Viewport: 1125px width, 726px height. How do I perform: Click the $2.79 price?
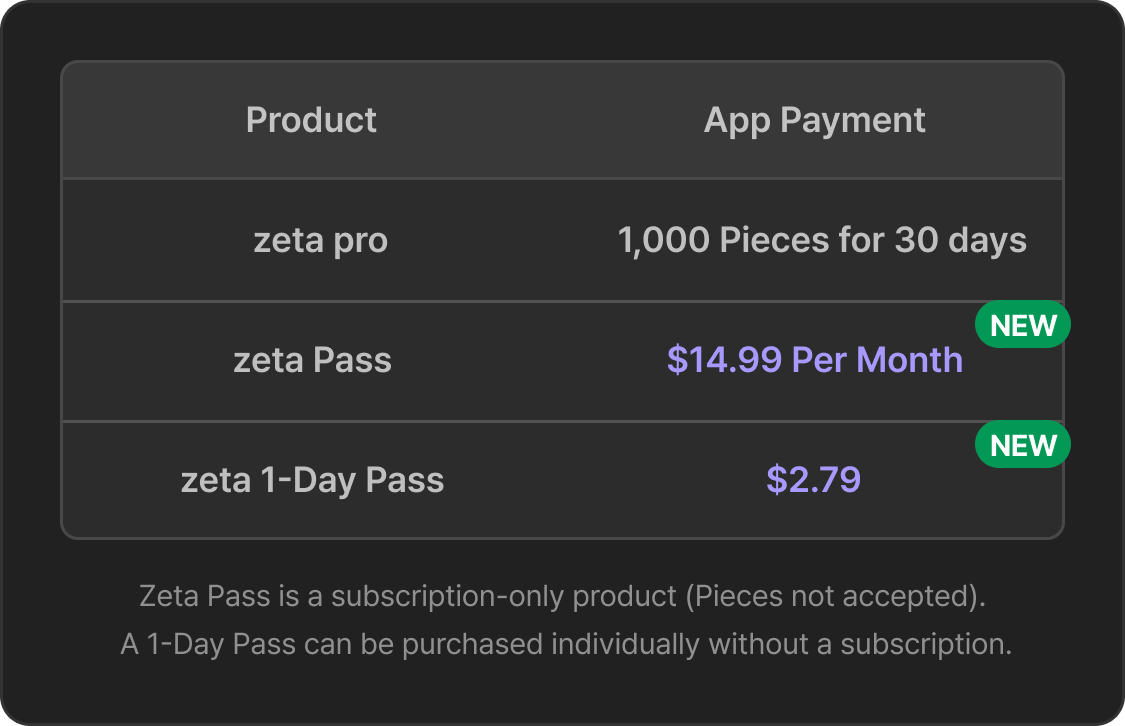(x=813, y=480)
